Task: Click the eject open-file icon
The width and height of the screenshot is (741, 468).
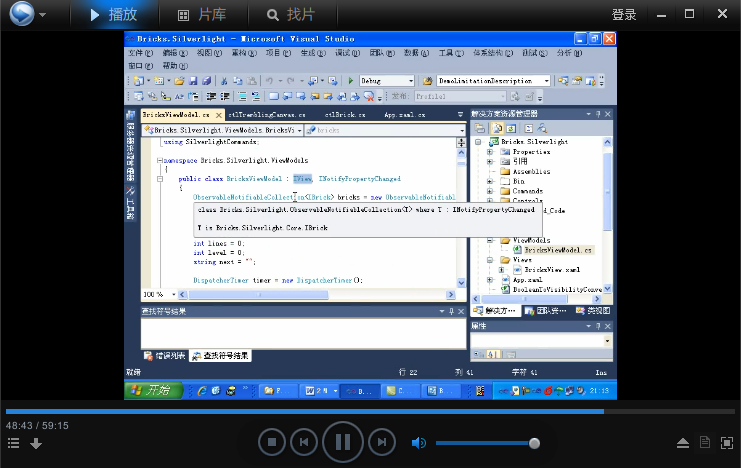Action: 683,443
